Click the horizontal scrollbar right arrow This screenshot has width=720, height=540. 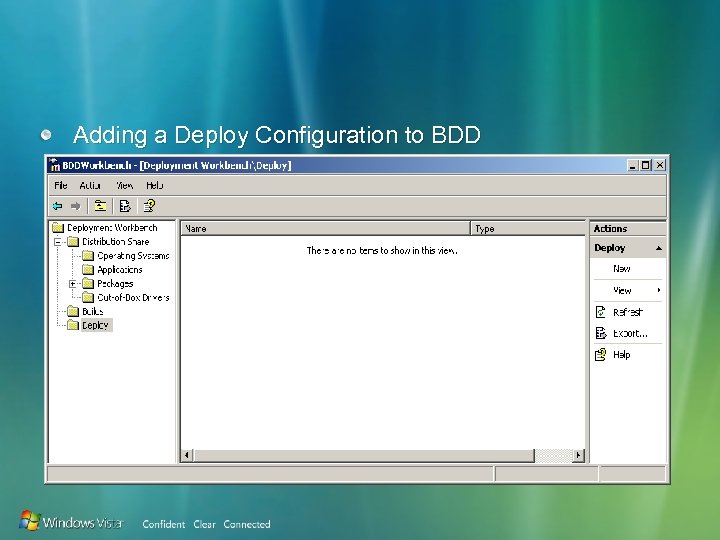click(x=578, y=456)
